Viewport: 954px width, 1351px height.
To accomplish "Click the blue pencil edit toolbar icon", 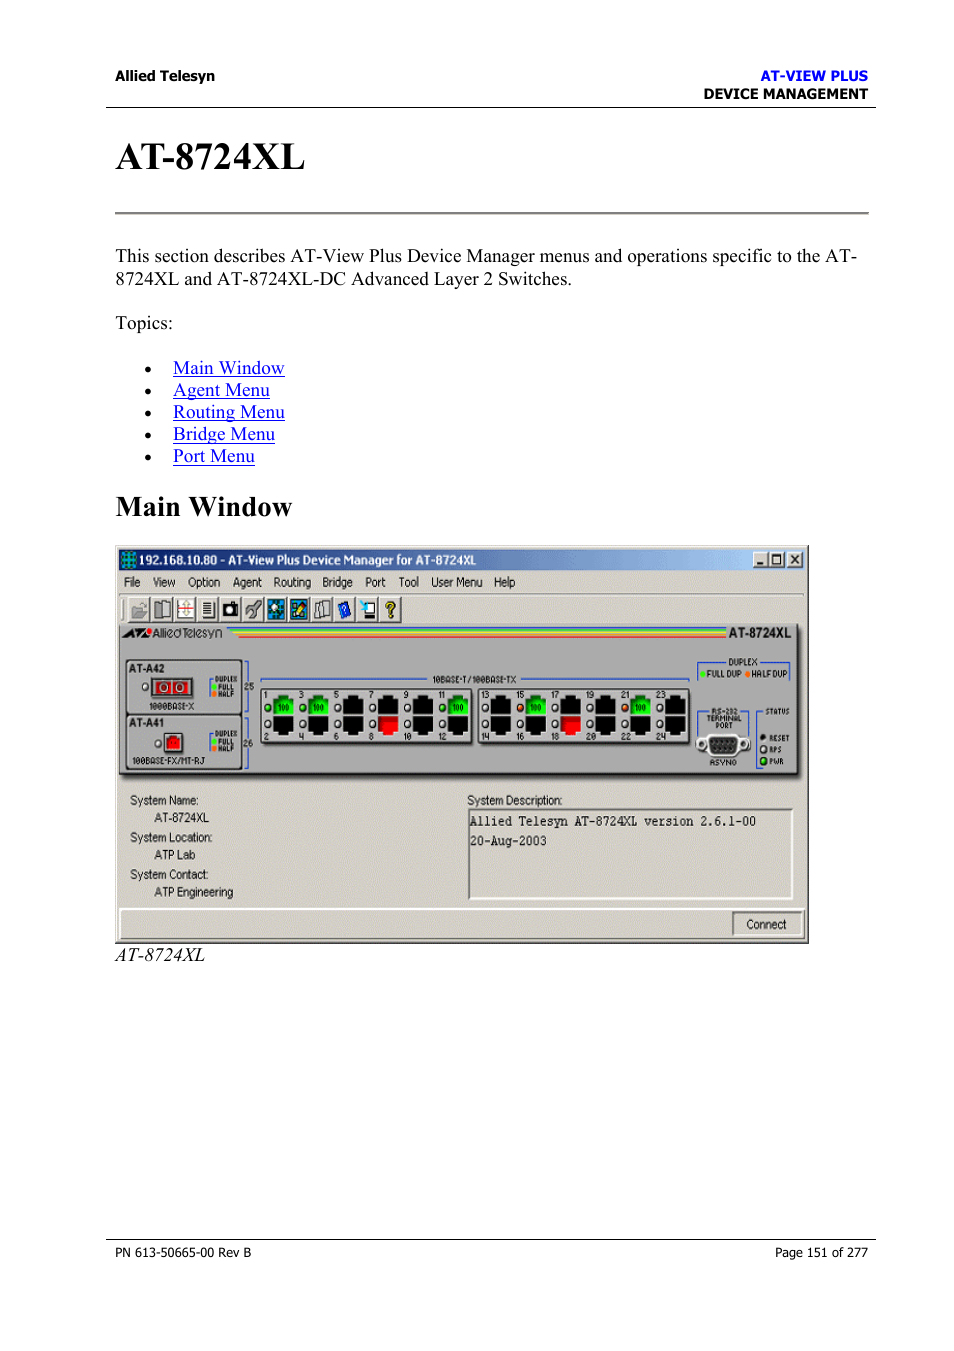I will tap(299, 609).
